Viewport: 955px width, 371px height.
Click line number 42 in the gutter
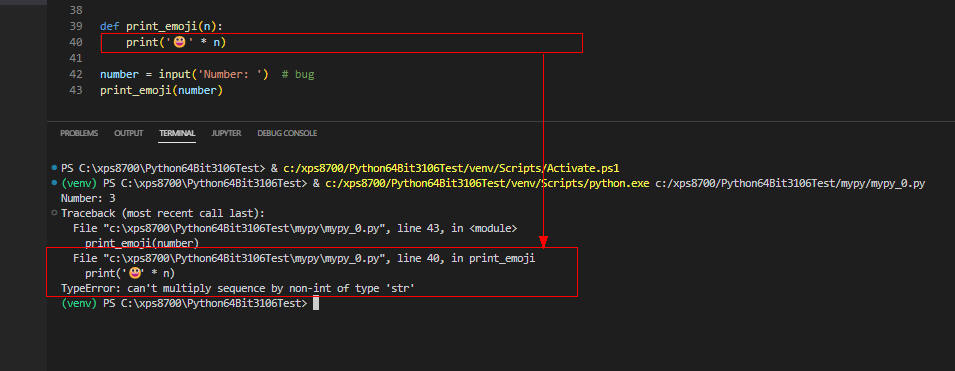point(76,74)
